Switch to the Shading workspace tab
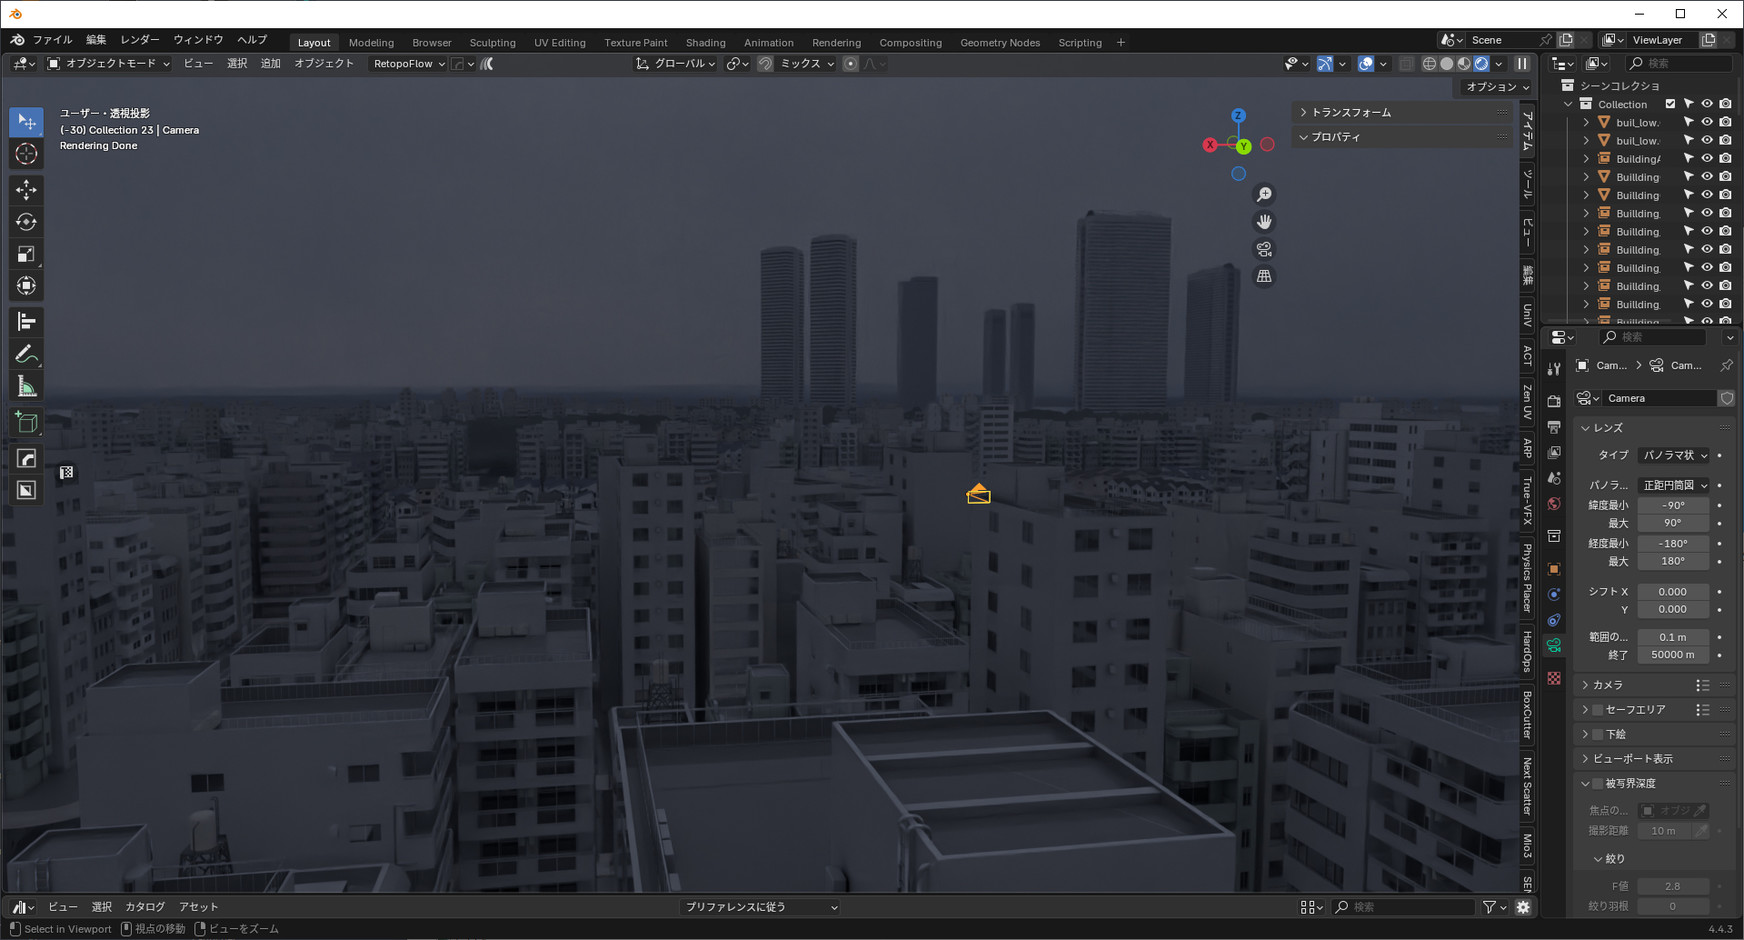The height and width of the screenshot is (940, 1744). [706, 43]
